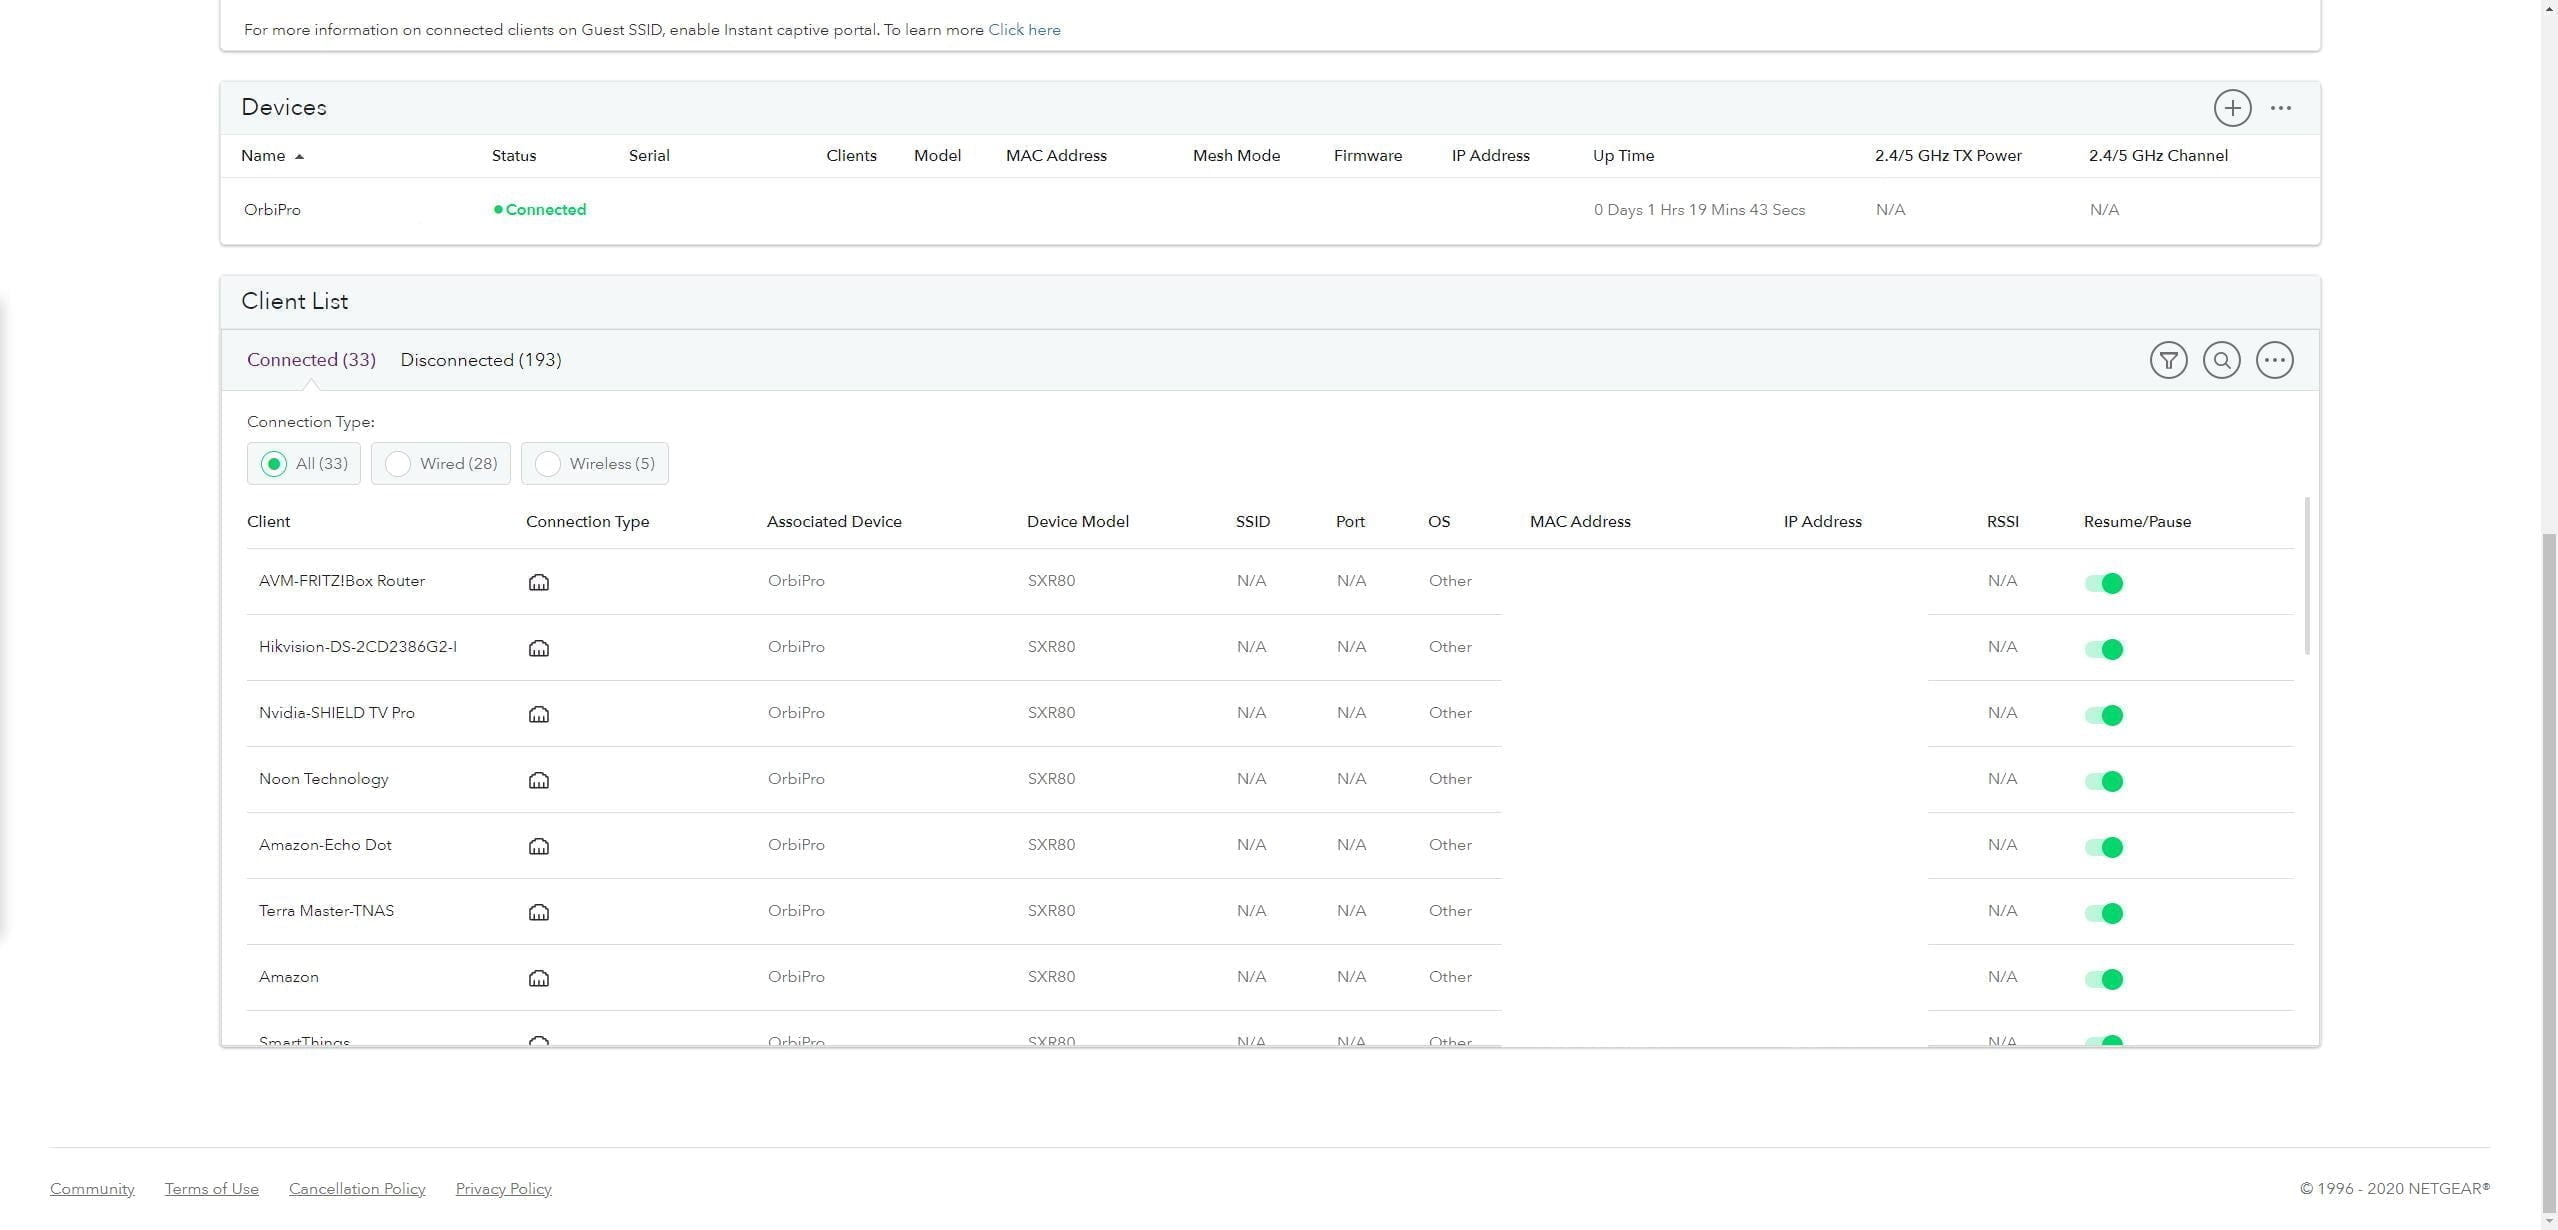
Task: Toggle Resume/Pause for Noon Technology
Action: click(x=2103, y=781)
